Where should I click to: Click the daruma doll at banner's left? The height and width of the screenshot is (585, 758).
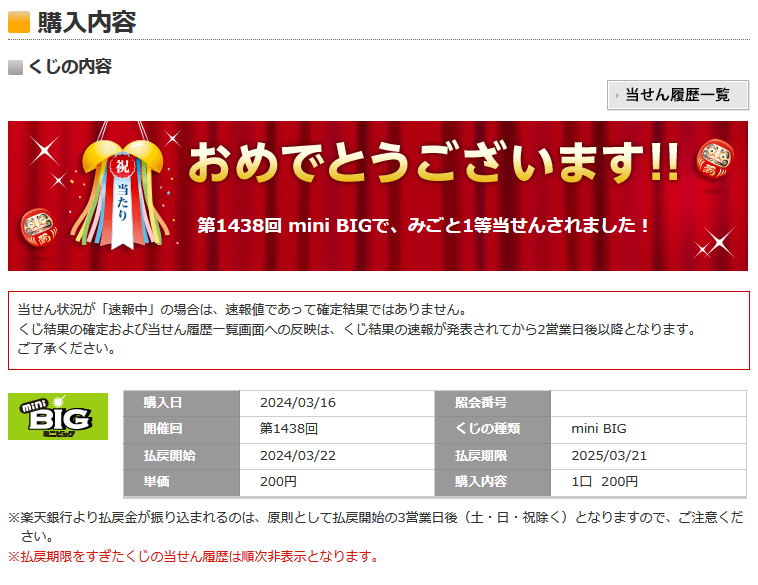(39, 227)
